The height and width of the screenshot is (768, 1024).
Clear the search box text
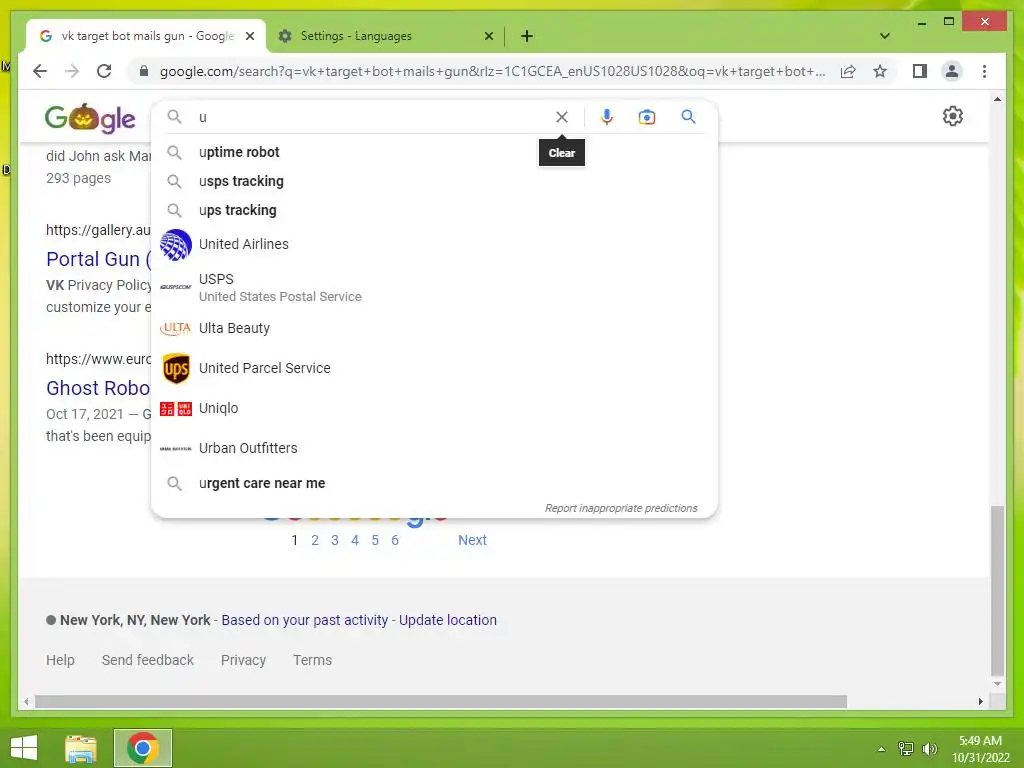click(x=562, y=117)
